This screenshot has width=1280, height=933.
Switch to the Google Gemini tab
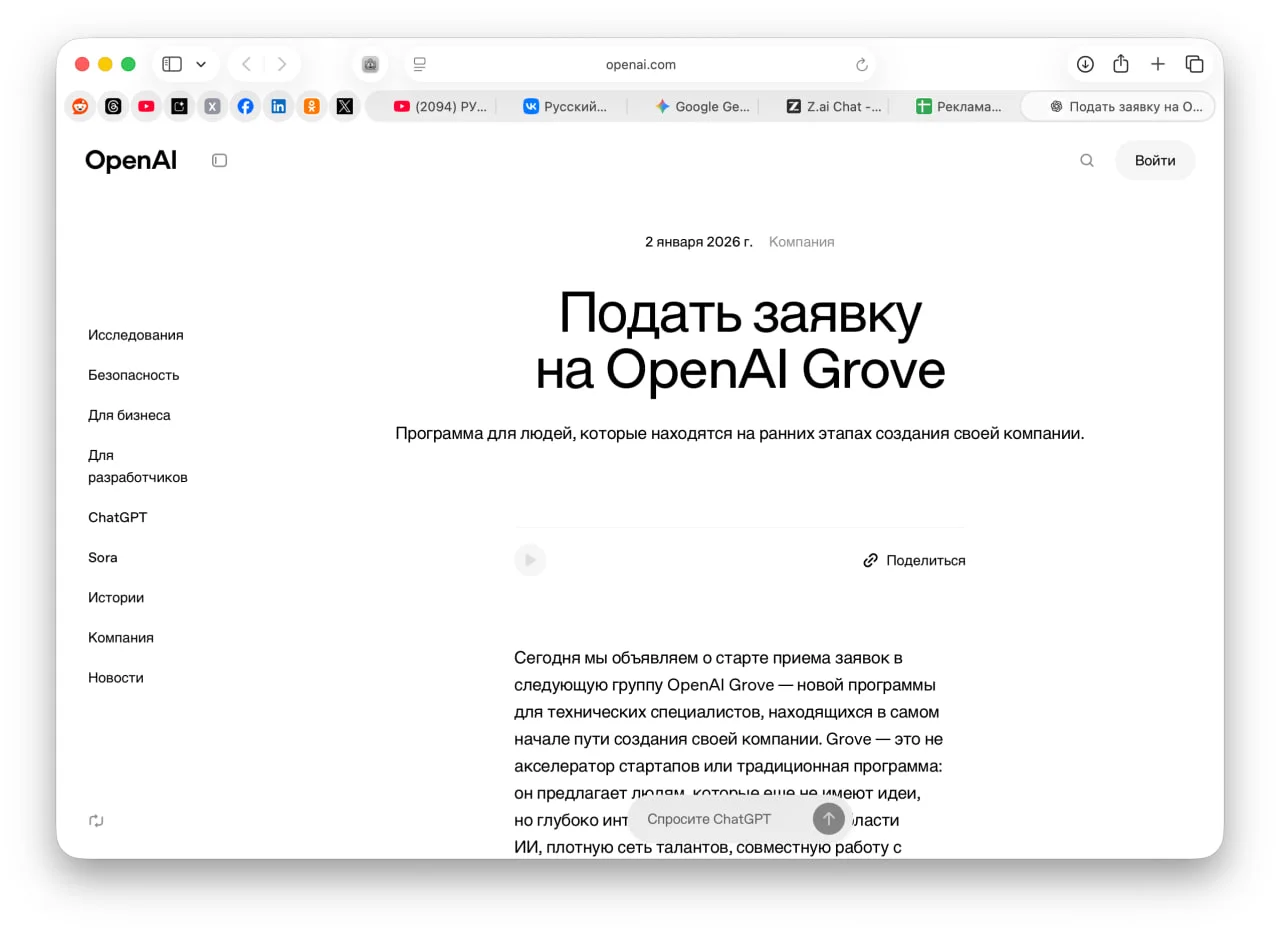click(x=702, y=106)
